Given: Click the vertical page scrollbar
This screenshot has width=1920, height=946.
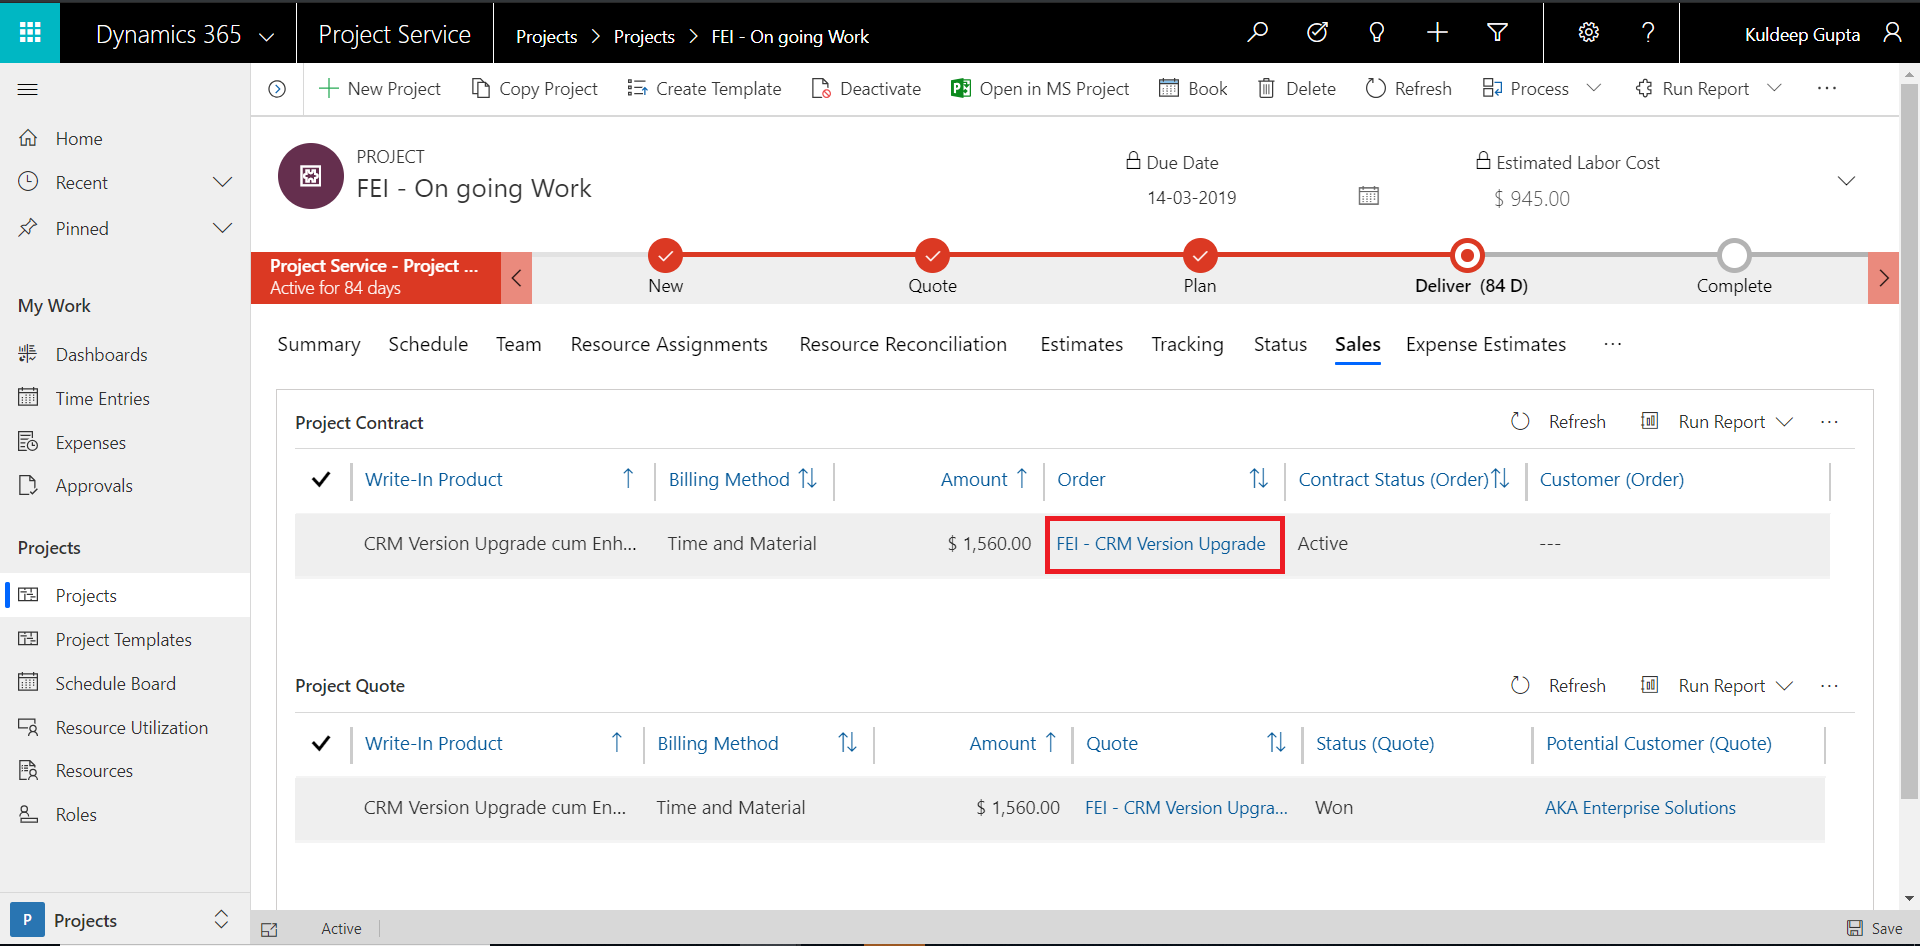Looking at the screenshot, I should coord(1909,440).
